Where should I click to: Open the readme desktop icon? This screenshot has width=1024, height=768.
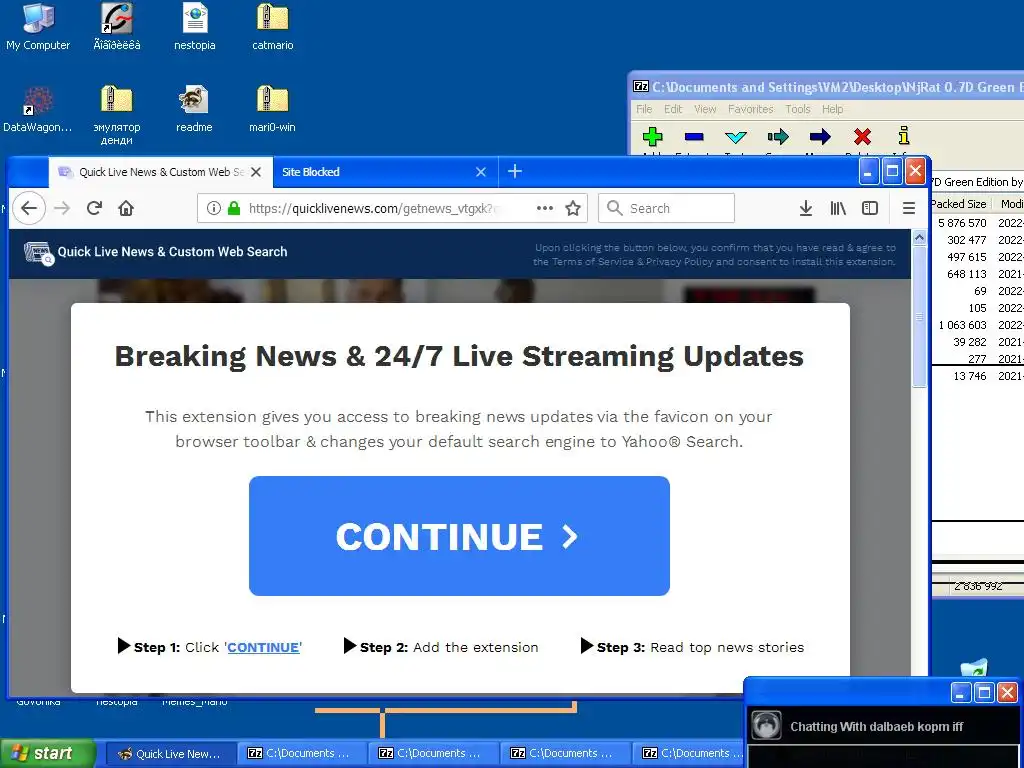point(194,109)
